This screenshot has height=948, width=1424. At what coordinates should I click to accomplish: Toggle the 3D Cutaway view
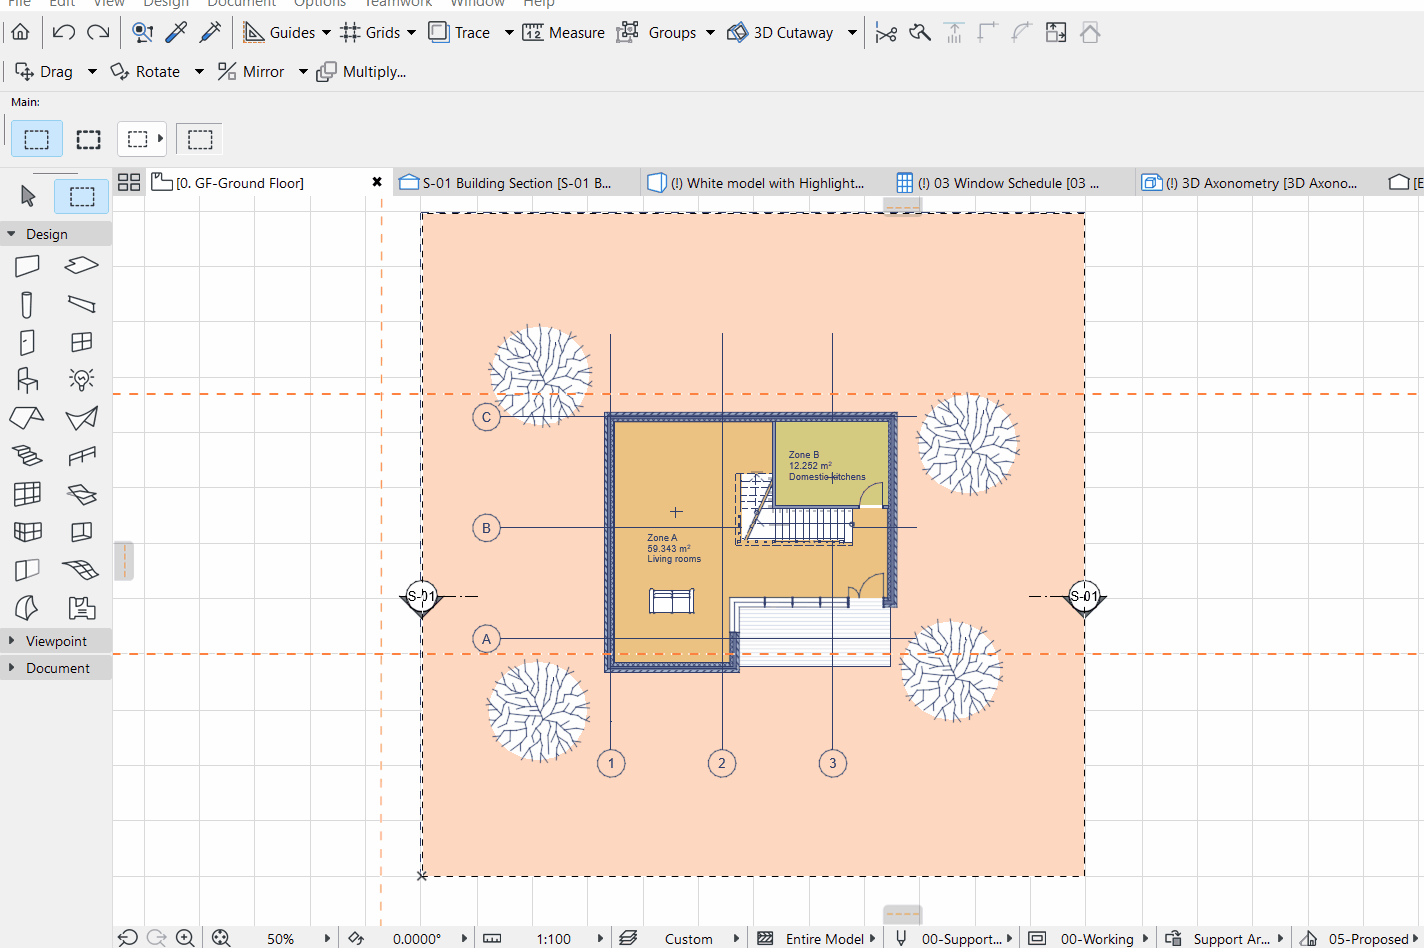(x=781, y=33)
